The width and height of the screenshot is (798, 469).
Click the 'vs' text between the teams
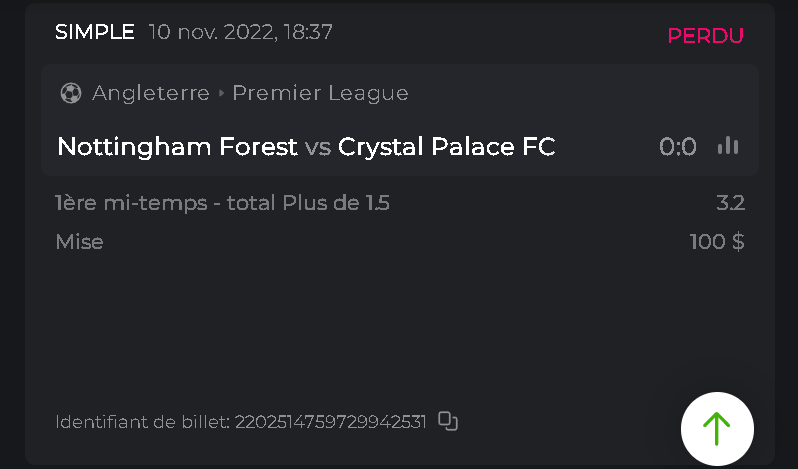point(318,147)
